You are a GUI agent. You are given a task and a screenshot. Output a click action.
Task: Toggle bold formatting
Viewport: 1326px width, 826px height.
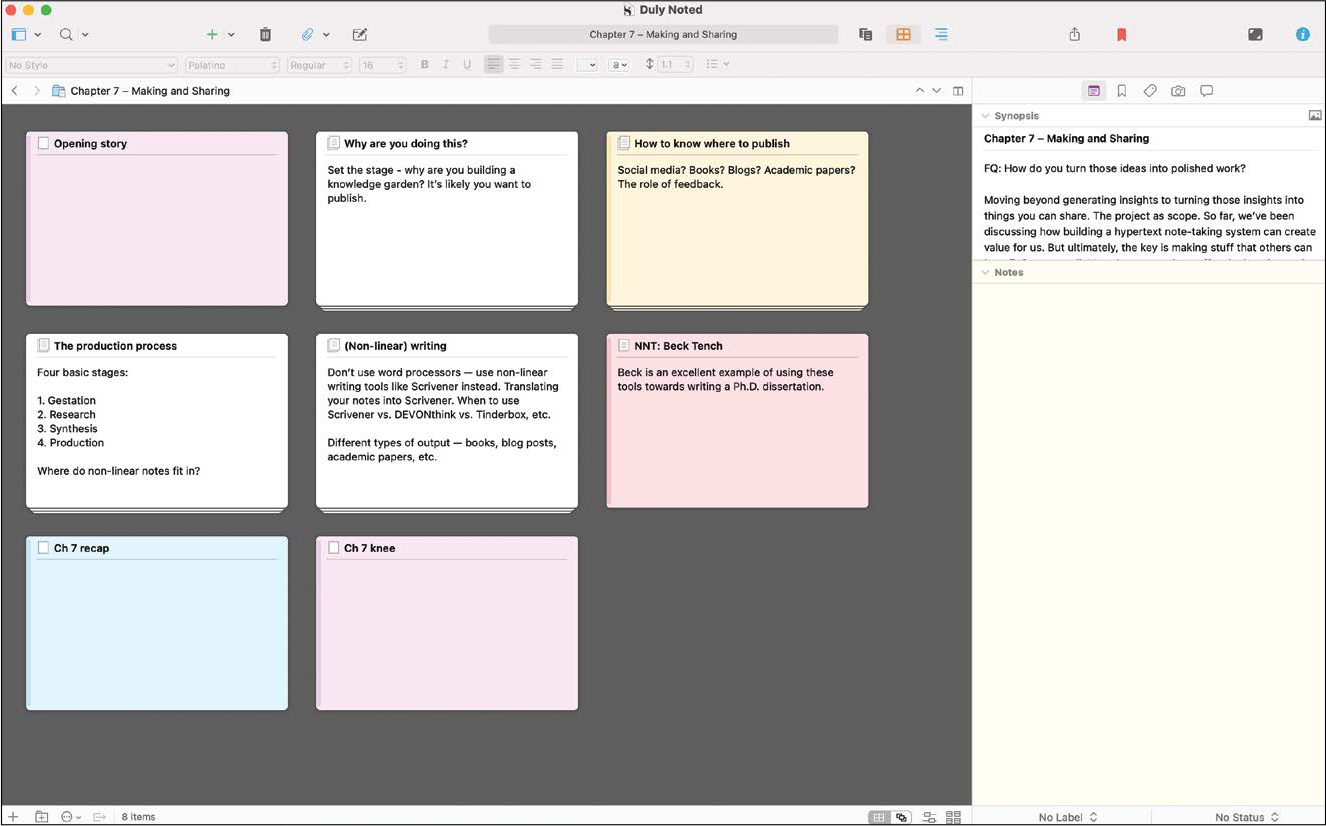[x=423, y=64]
